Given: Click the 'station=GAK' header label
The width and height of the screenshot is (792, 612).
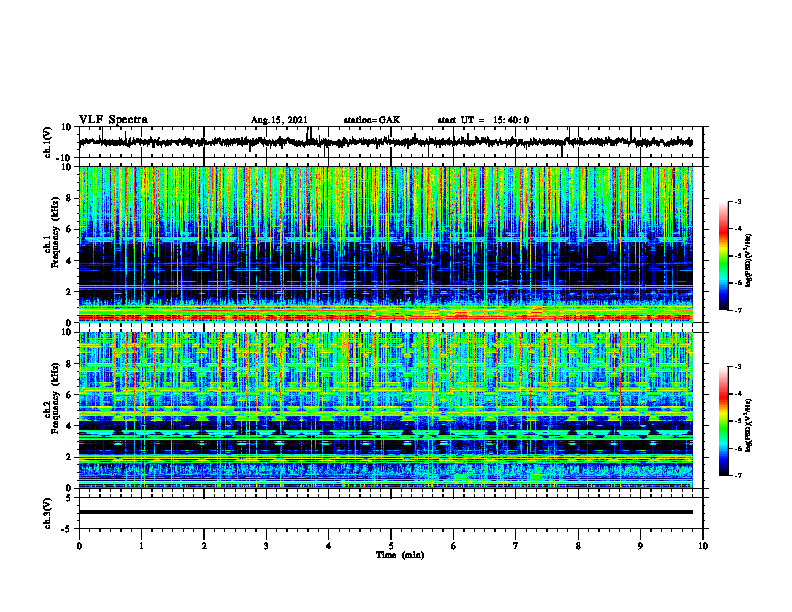Looking at the screenshot, I should [x=372, y=120].
